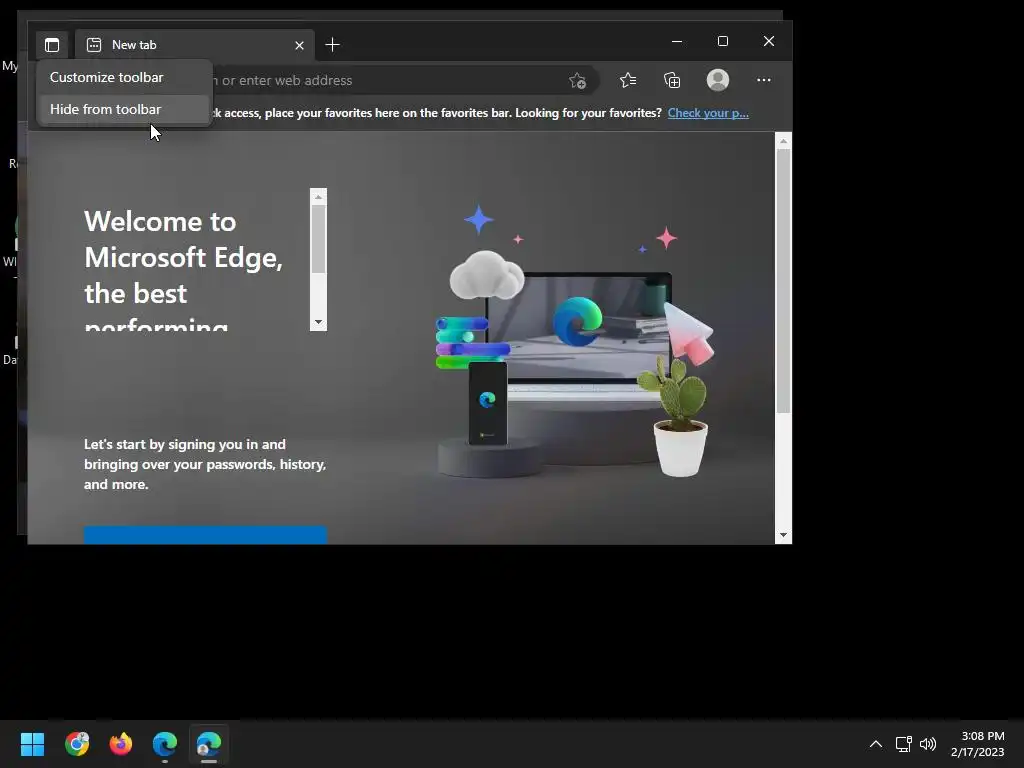The height and width of the screenshot is (768, 1024).
Task: Add this page to favorites star icon
Action: 577,80
